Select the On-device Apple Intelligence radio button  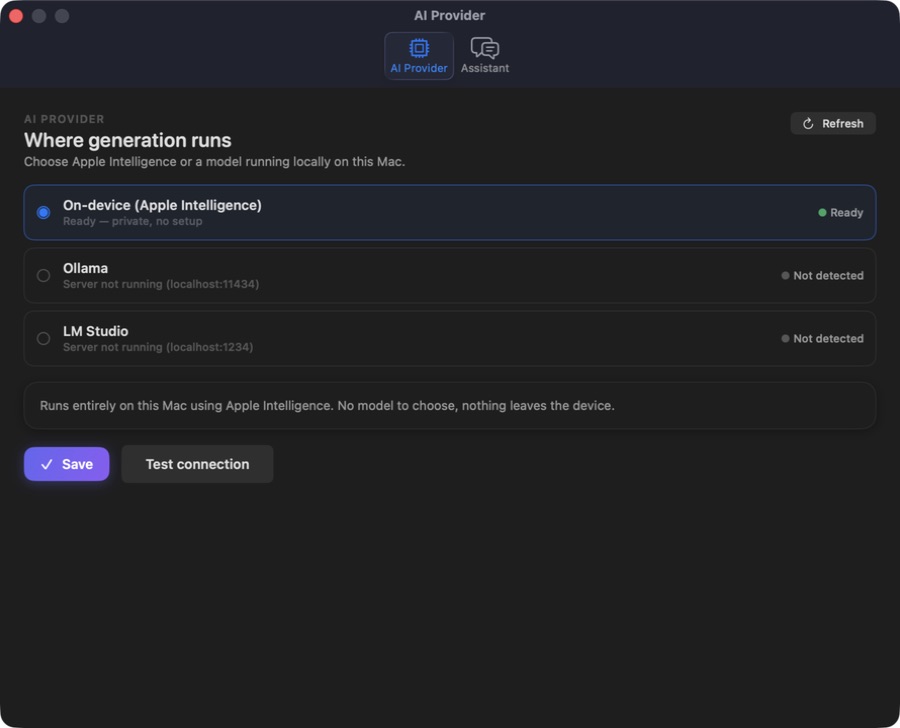pyautogui.click(x=43, y=212)
